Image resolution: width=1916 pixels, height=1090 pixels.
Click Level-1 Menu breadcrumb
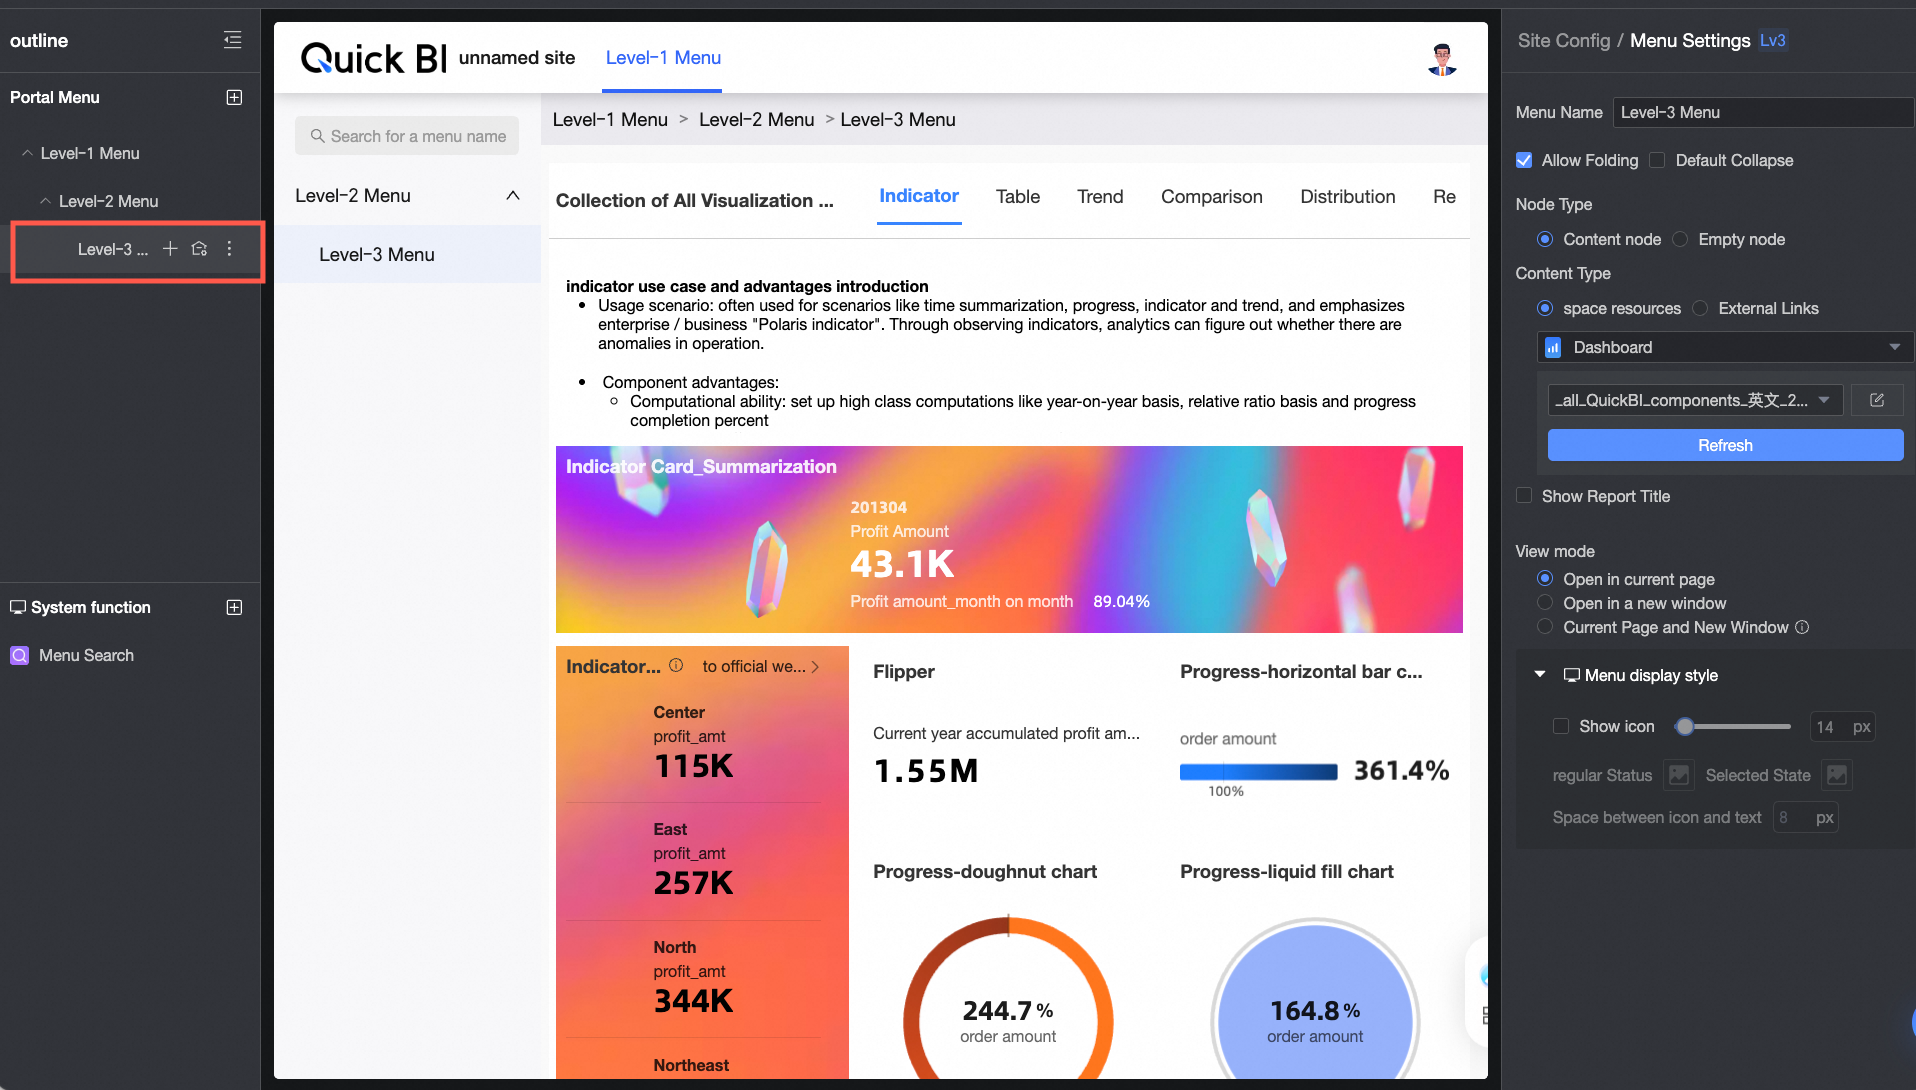[x=610, y=120]
